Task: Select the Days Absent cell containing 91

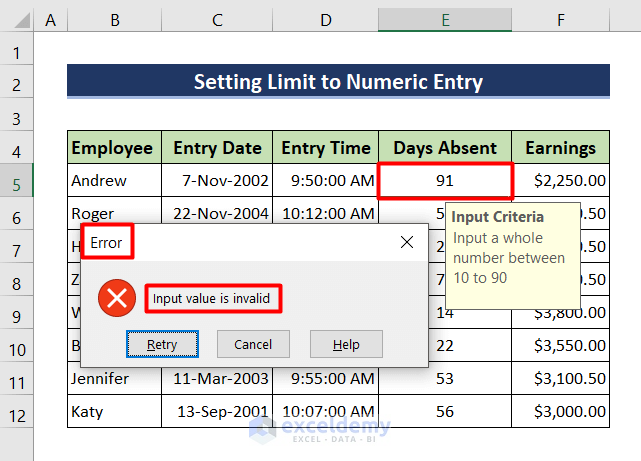Action: click(445, 181)
